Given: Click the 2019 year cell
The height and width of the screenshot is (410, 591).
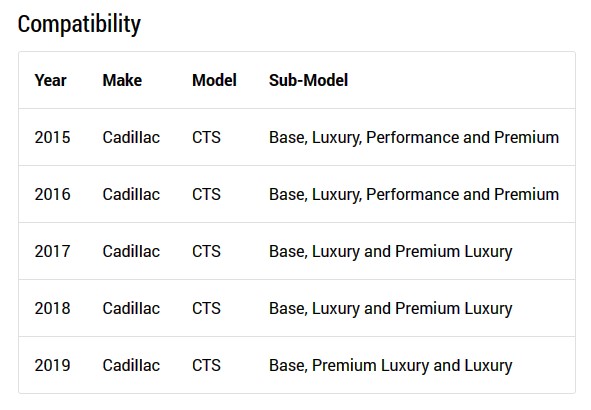Looking at the screenshot, I should pos(52,365).
